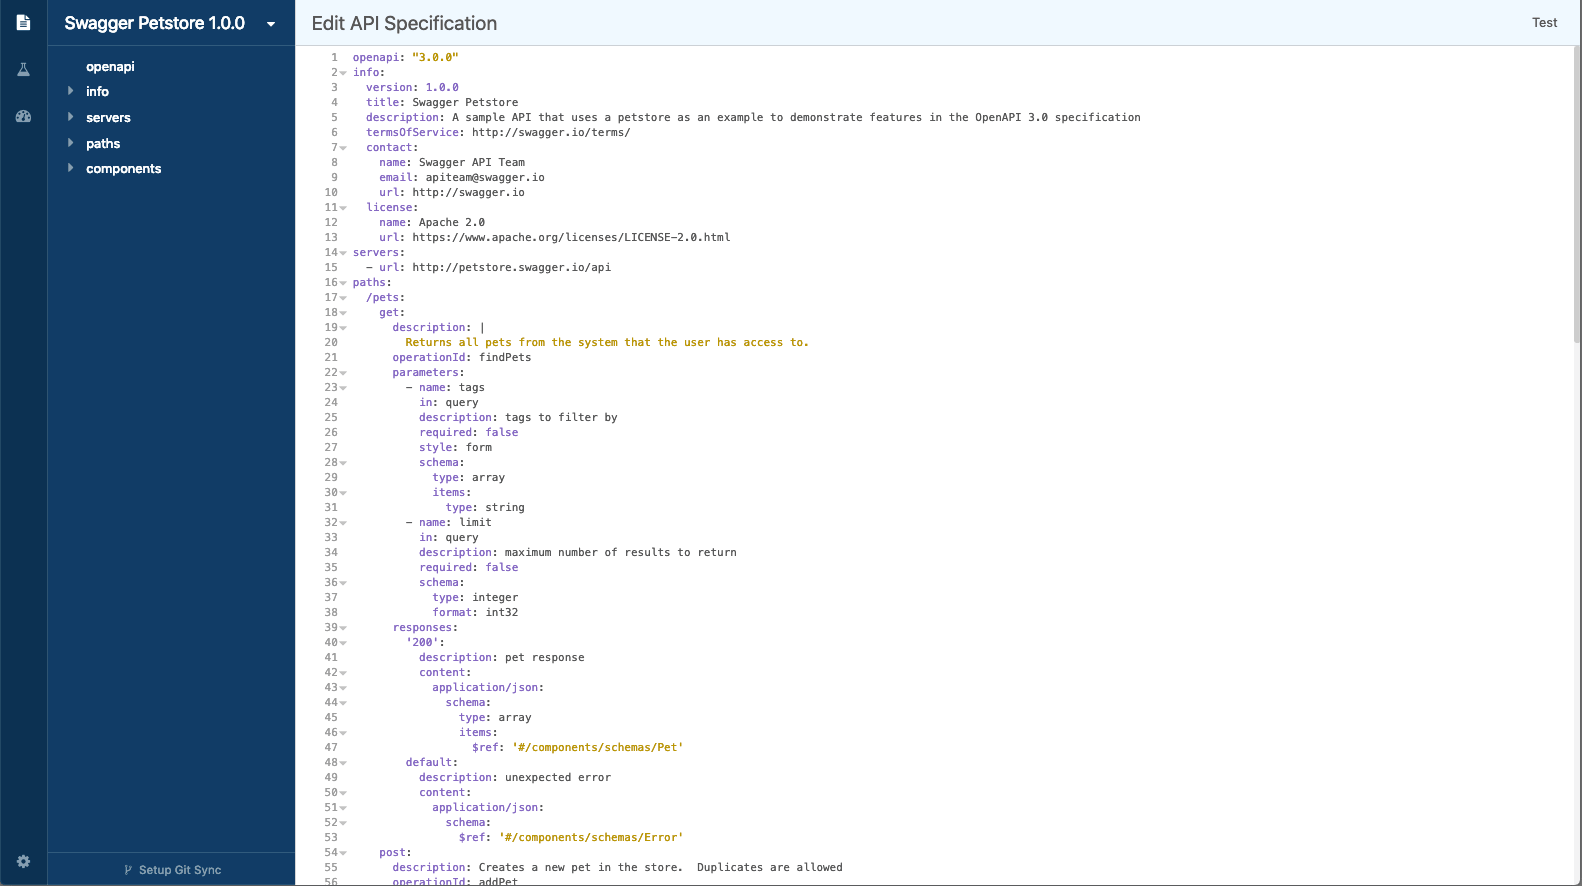The width and height of the screenshot is (1582, 886).
Task: Select the info item in the tree
Action: [97, 91]
